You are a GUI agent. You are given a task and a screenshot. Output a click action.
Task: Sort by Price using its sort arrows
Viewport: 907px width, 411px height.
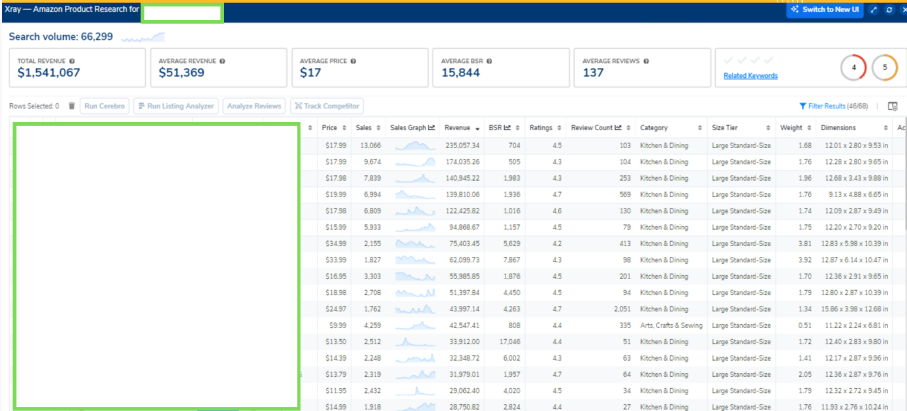pyautogui.click(x=345, y=128)
